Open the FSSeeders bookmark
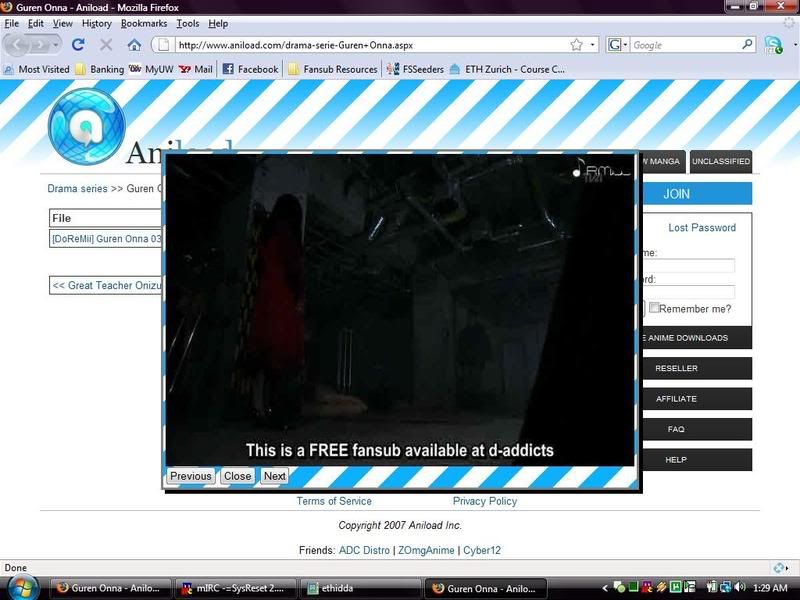This screenshot has height=600, width=800. coord(415,69)
